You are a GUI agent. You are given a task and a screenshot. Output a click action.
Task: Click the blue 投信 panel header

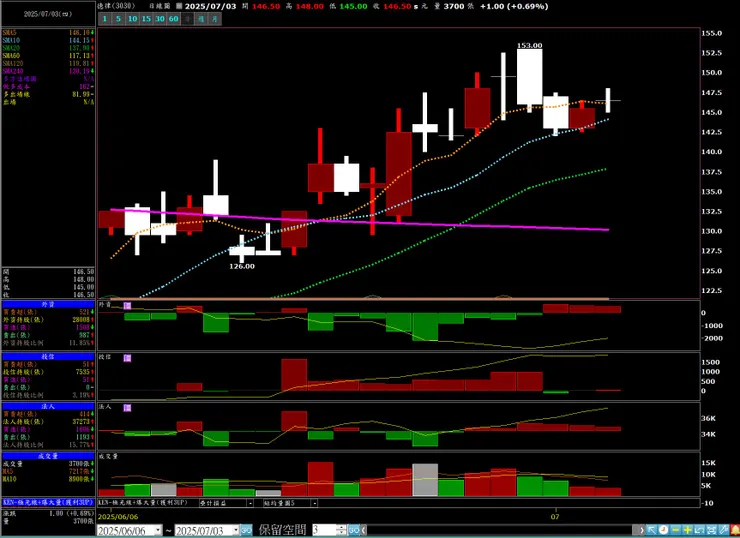coord(48,356)
